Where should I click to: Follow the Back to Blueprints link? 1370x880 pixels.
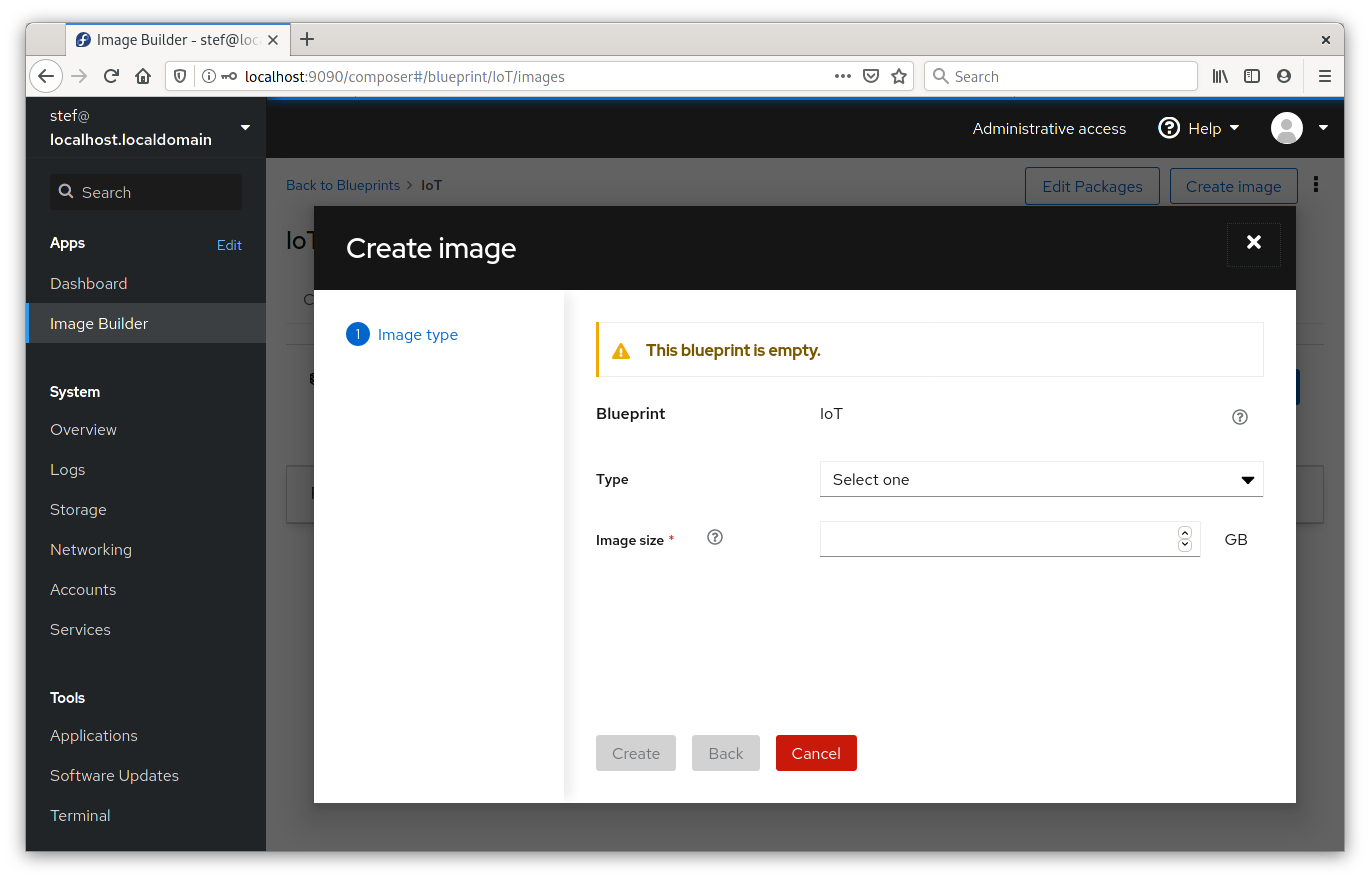click(x=343, y=185)
